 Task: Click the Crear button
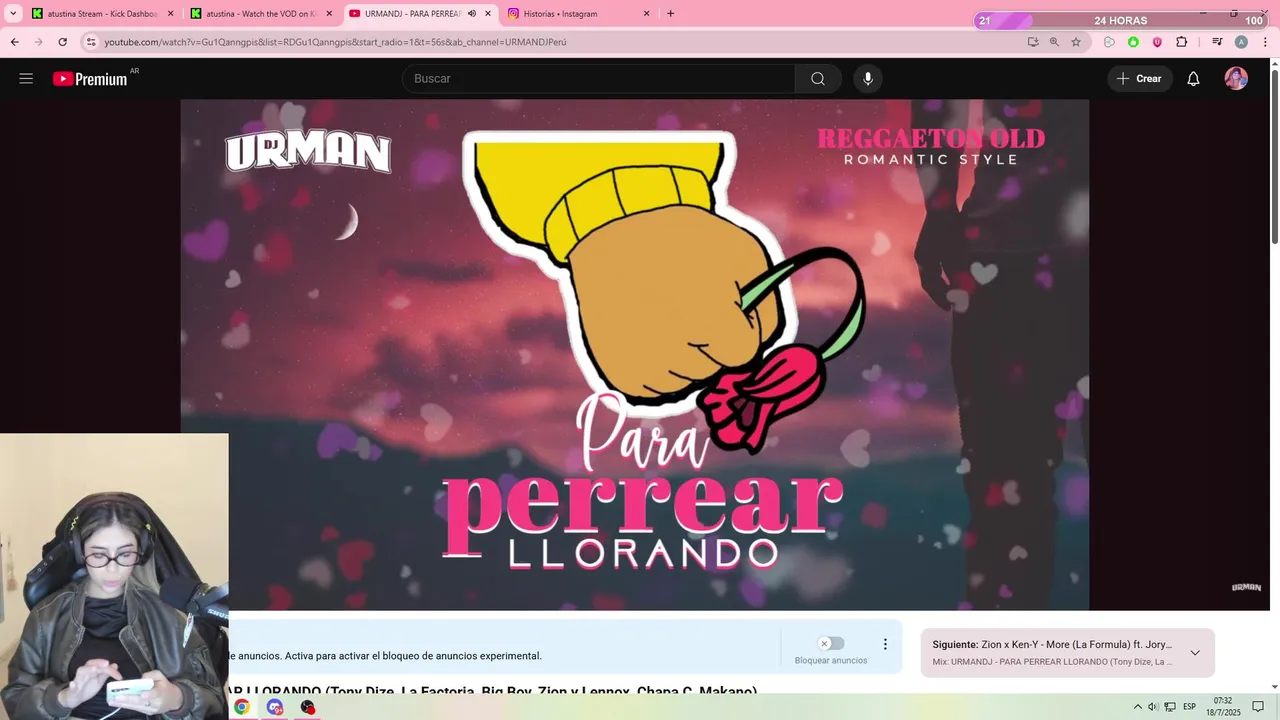click(x=1140, y=79)
